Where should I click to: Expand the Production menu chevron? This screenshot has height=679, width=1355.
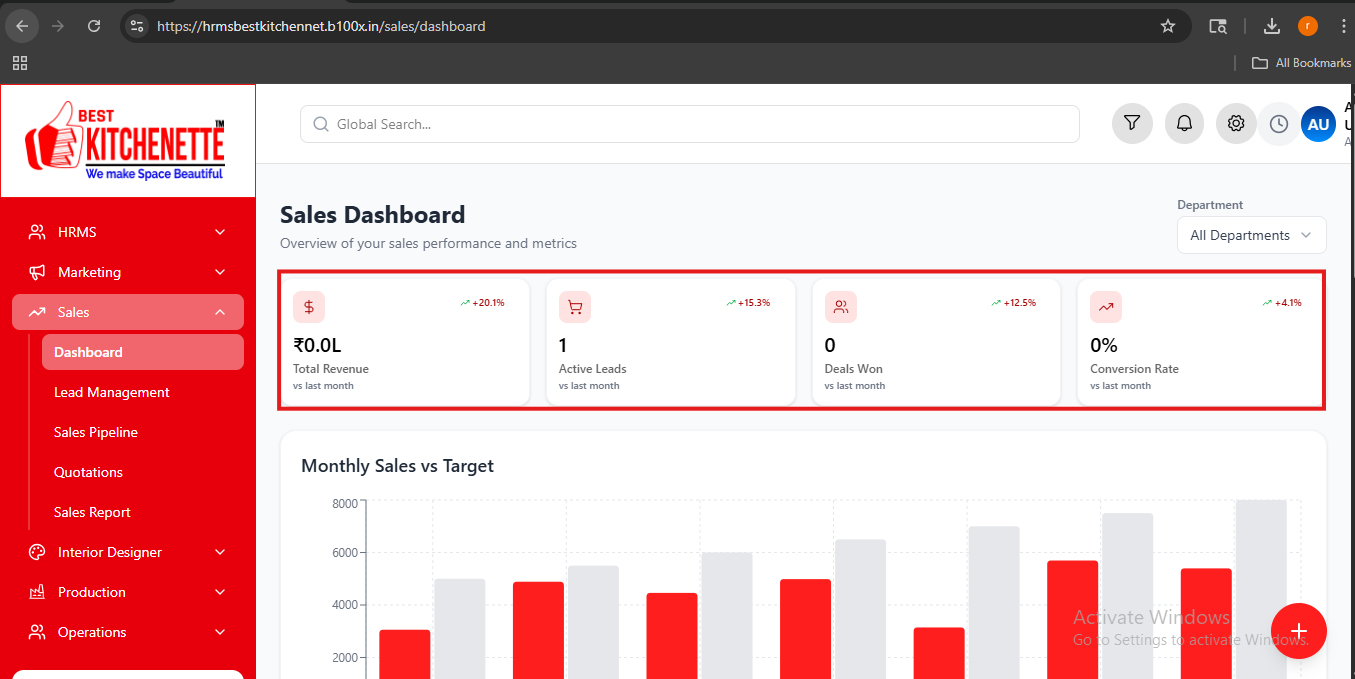tap(220, 592)
